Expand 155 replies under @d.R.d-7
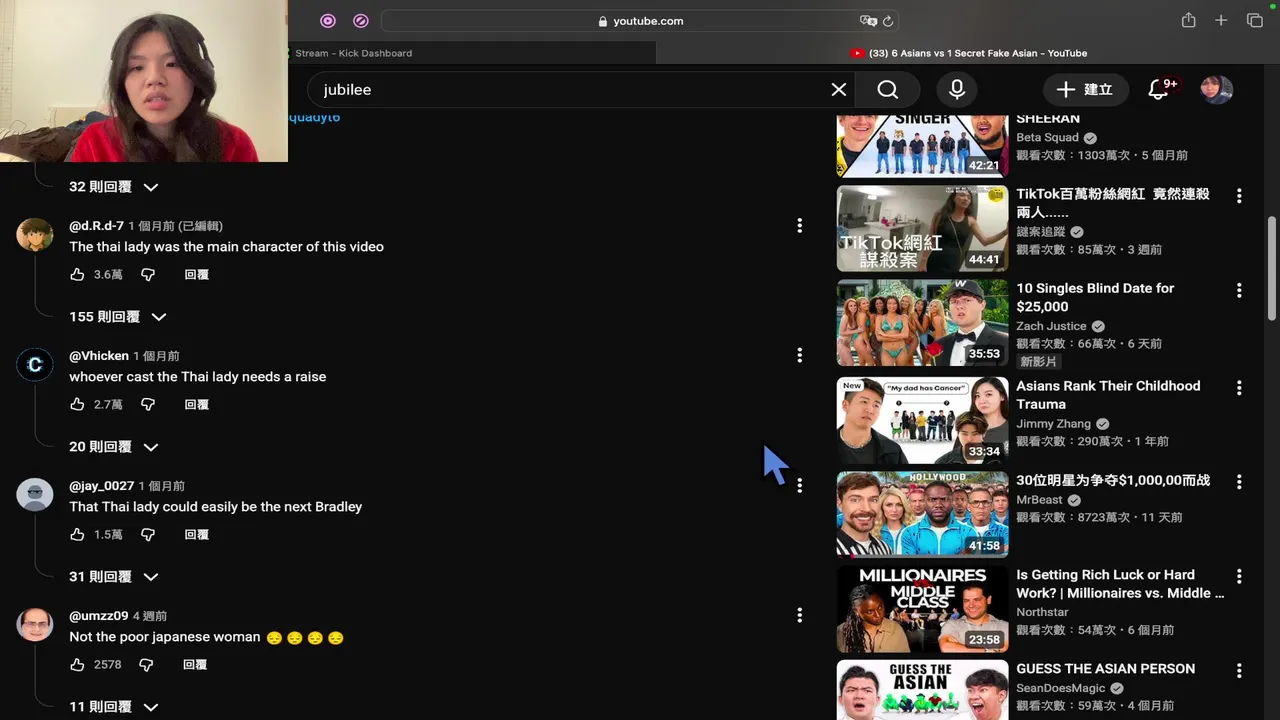1280x720 pixels. 118,317
